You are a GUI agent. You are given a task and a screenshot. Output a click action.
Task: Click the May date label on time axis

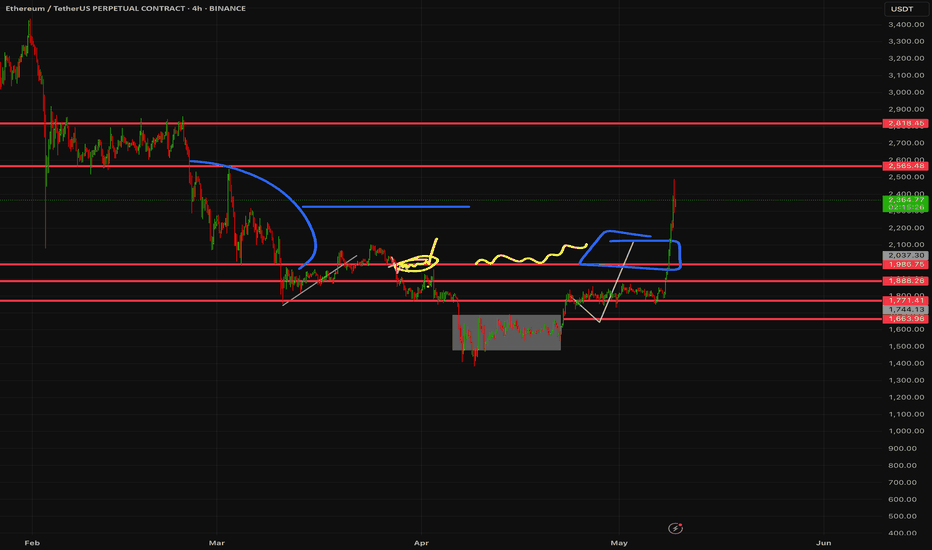click(x=619, y=543)
